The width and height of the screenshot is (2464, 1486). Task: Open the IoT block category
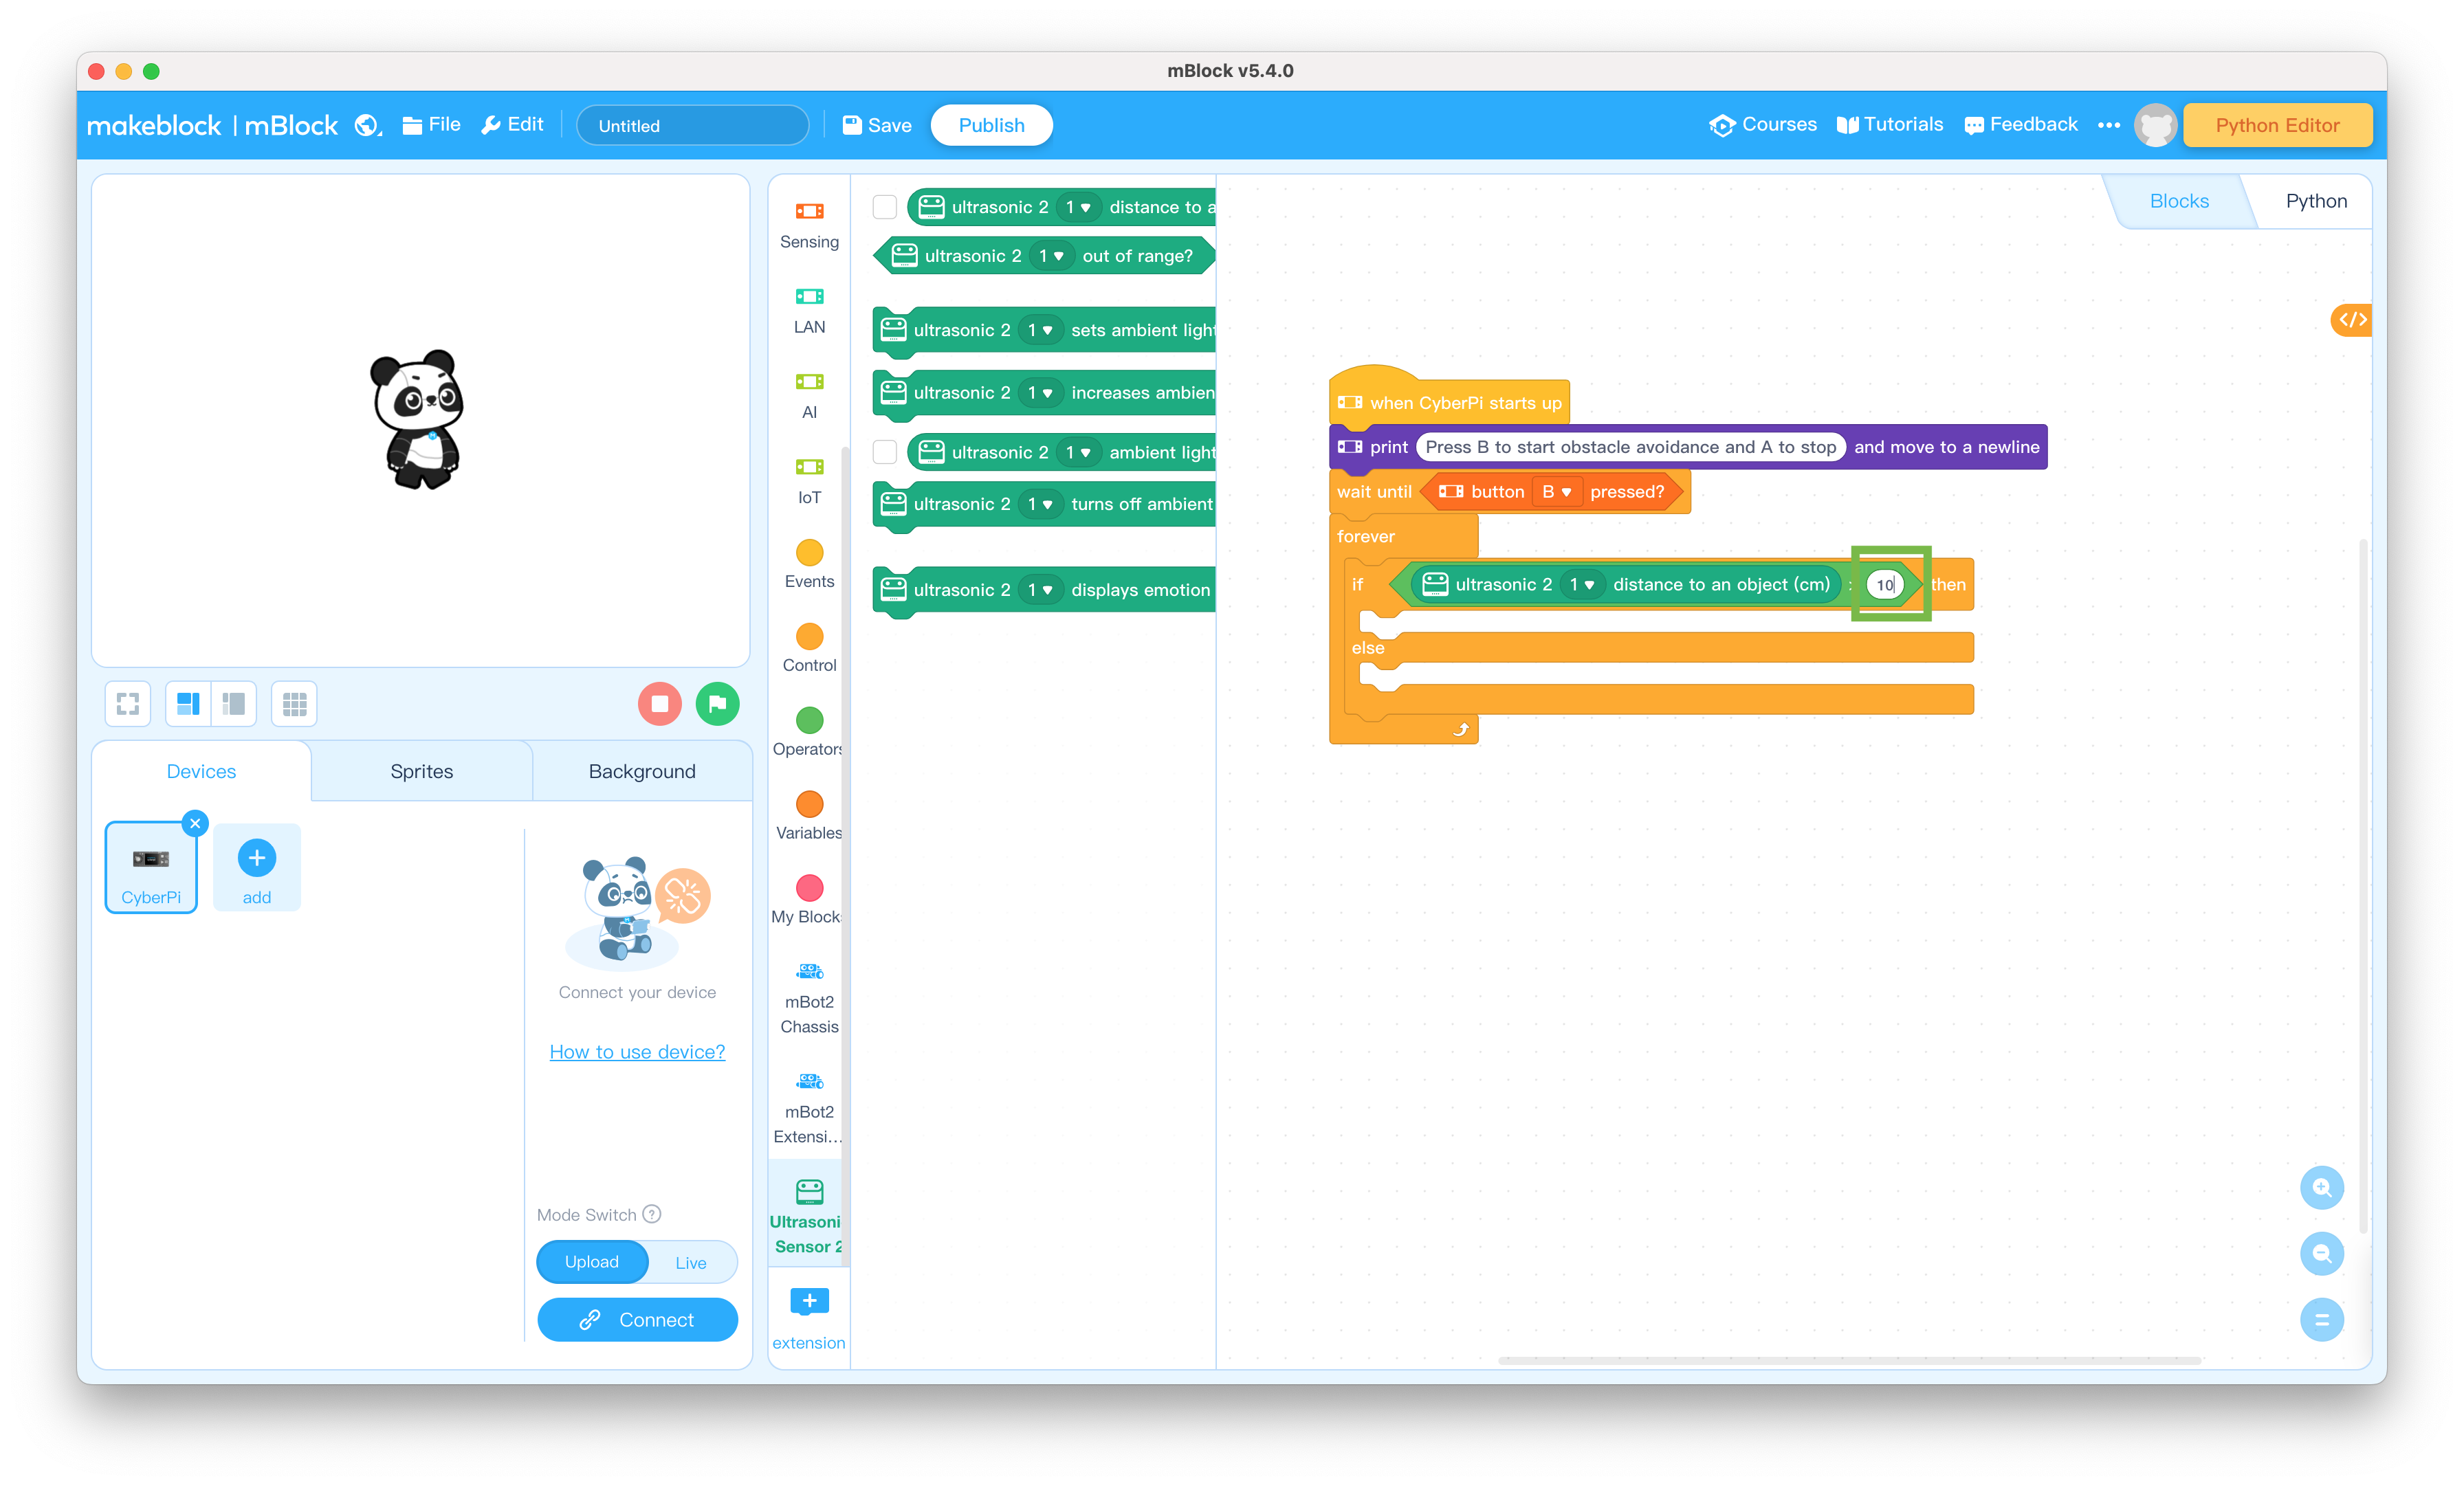pyautogui.click(x=809, y=480)
